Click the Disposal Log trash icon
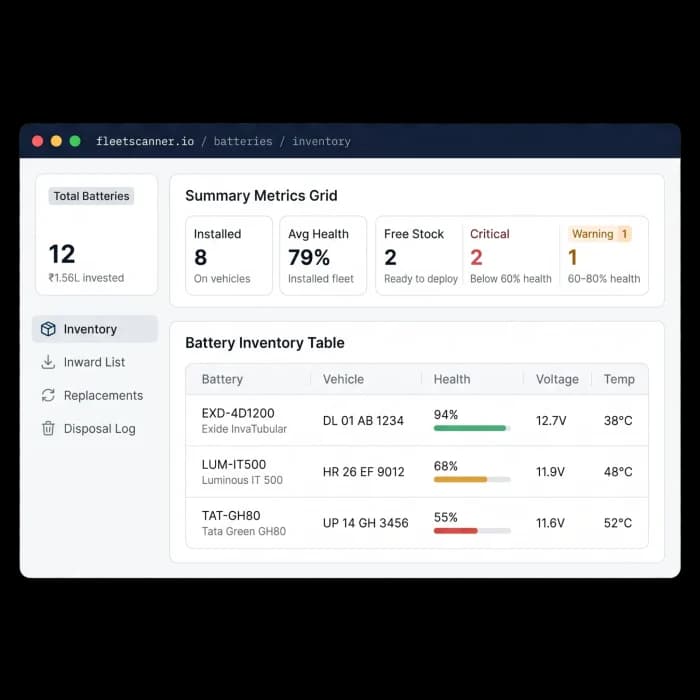The image size is (700, 700). pyautogui.click(x=48, y=428)
